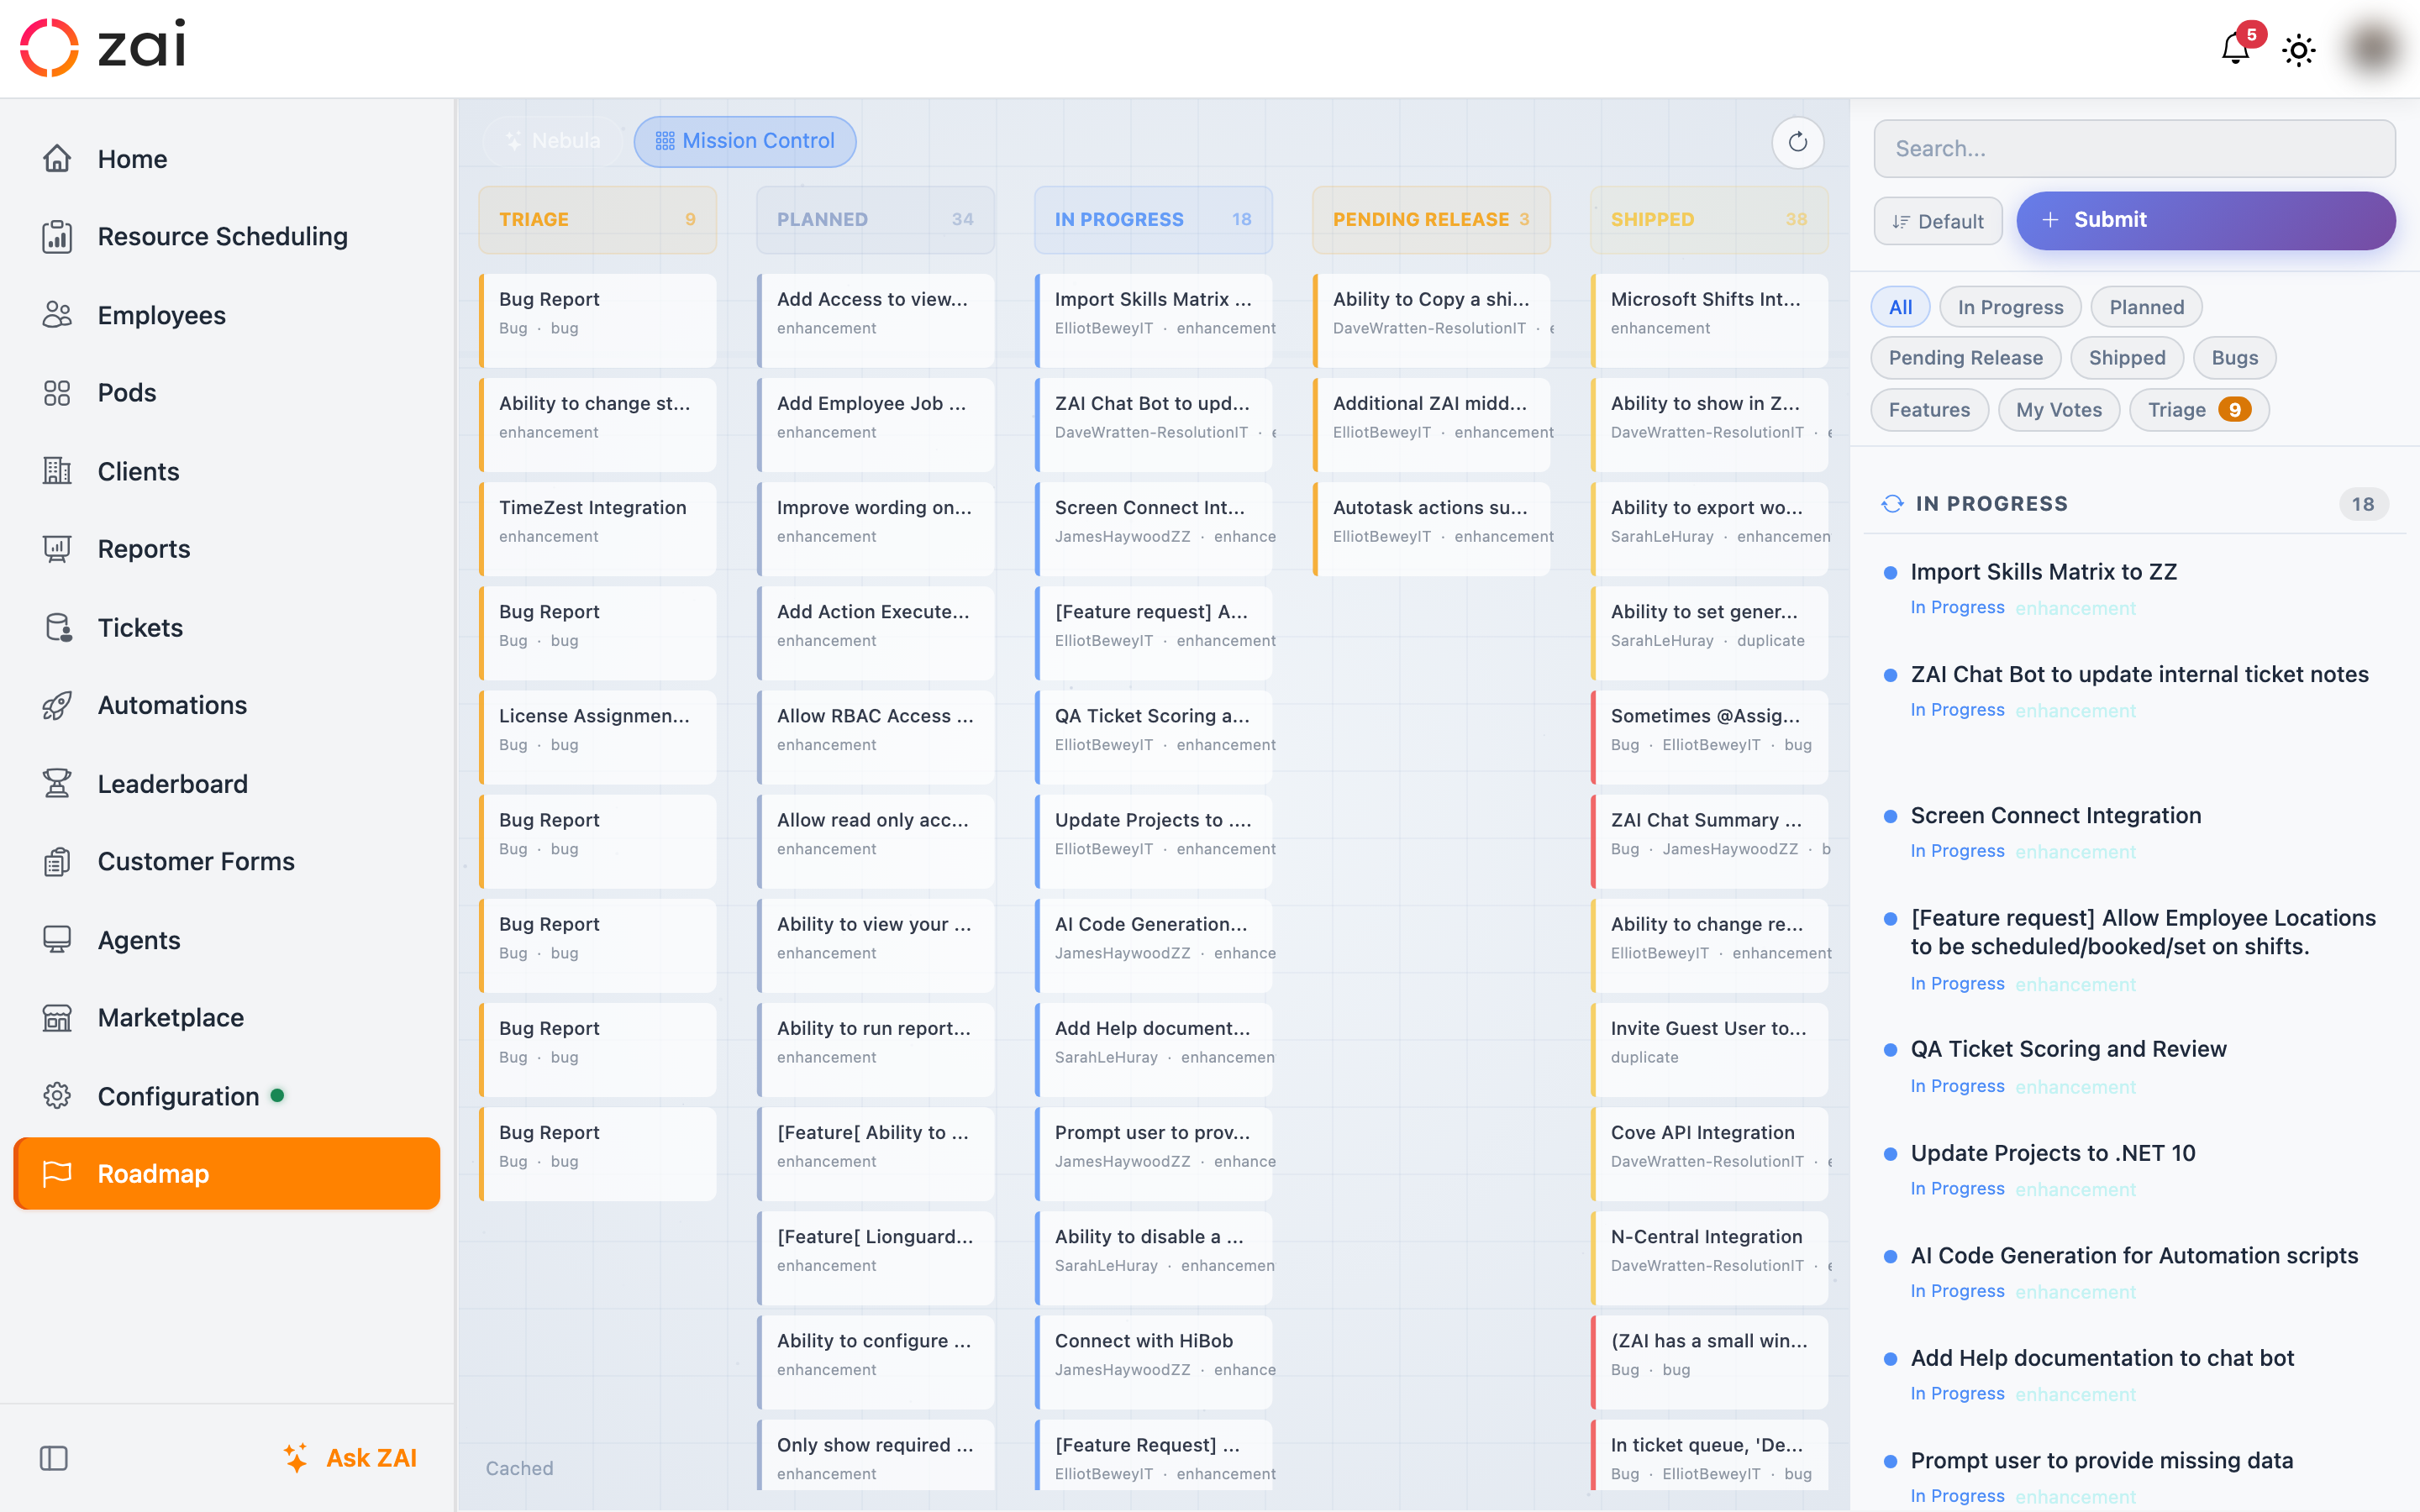Open Customer Forms in the sidebar
2420x1512 pixels.
[x=227, y=862]
